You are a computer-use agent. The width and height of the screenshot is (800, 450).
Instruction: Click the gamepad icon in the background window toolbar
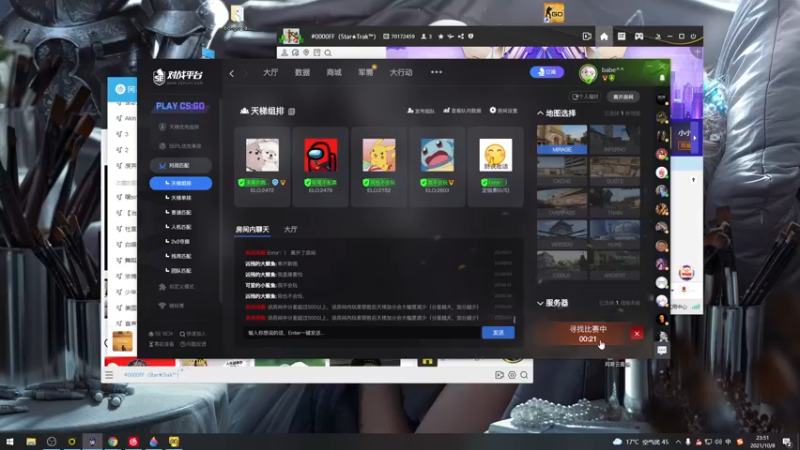(639, 36)
